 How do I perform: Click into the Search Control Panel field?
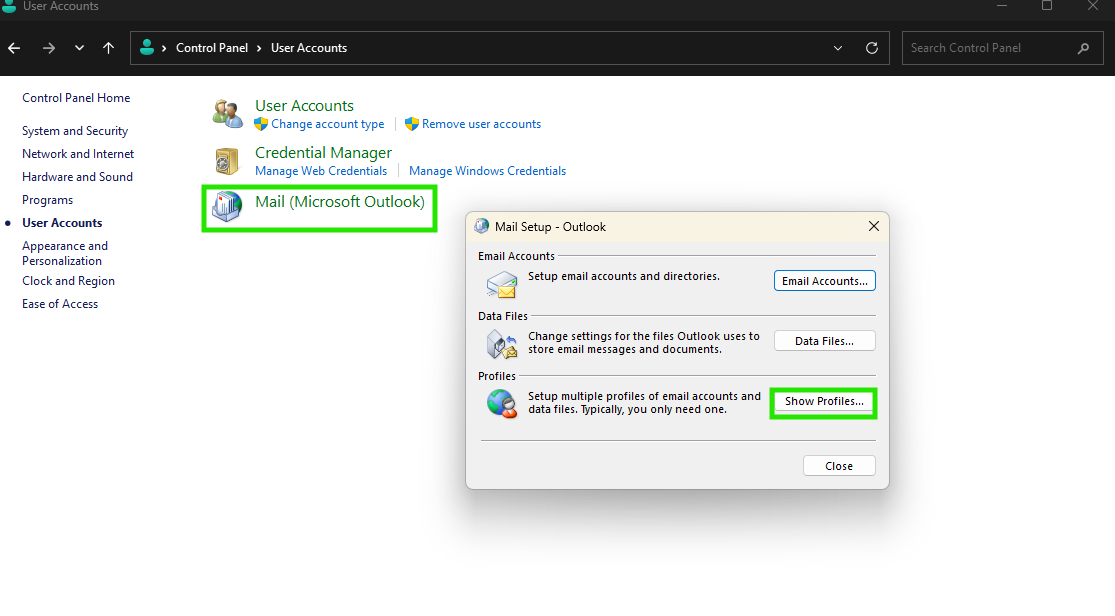[x=1003, y=48]
